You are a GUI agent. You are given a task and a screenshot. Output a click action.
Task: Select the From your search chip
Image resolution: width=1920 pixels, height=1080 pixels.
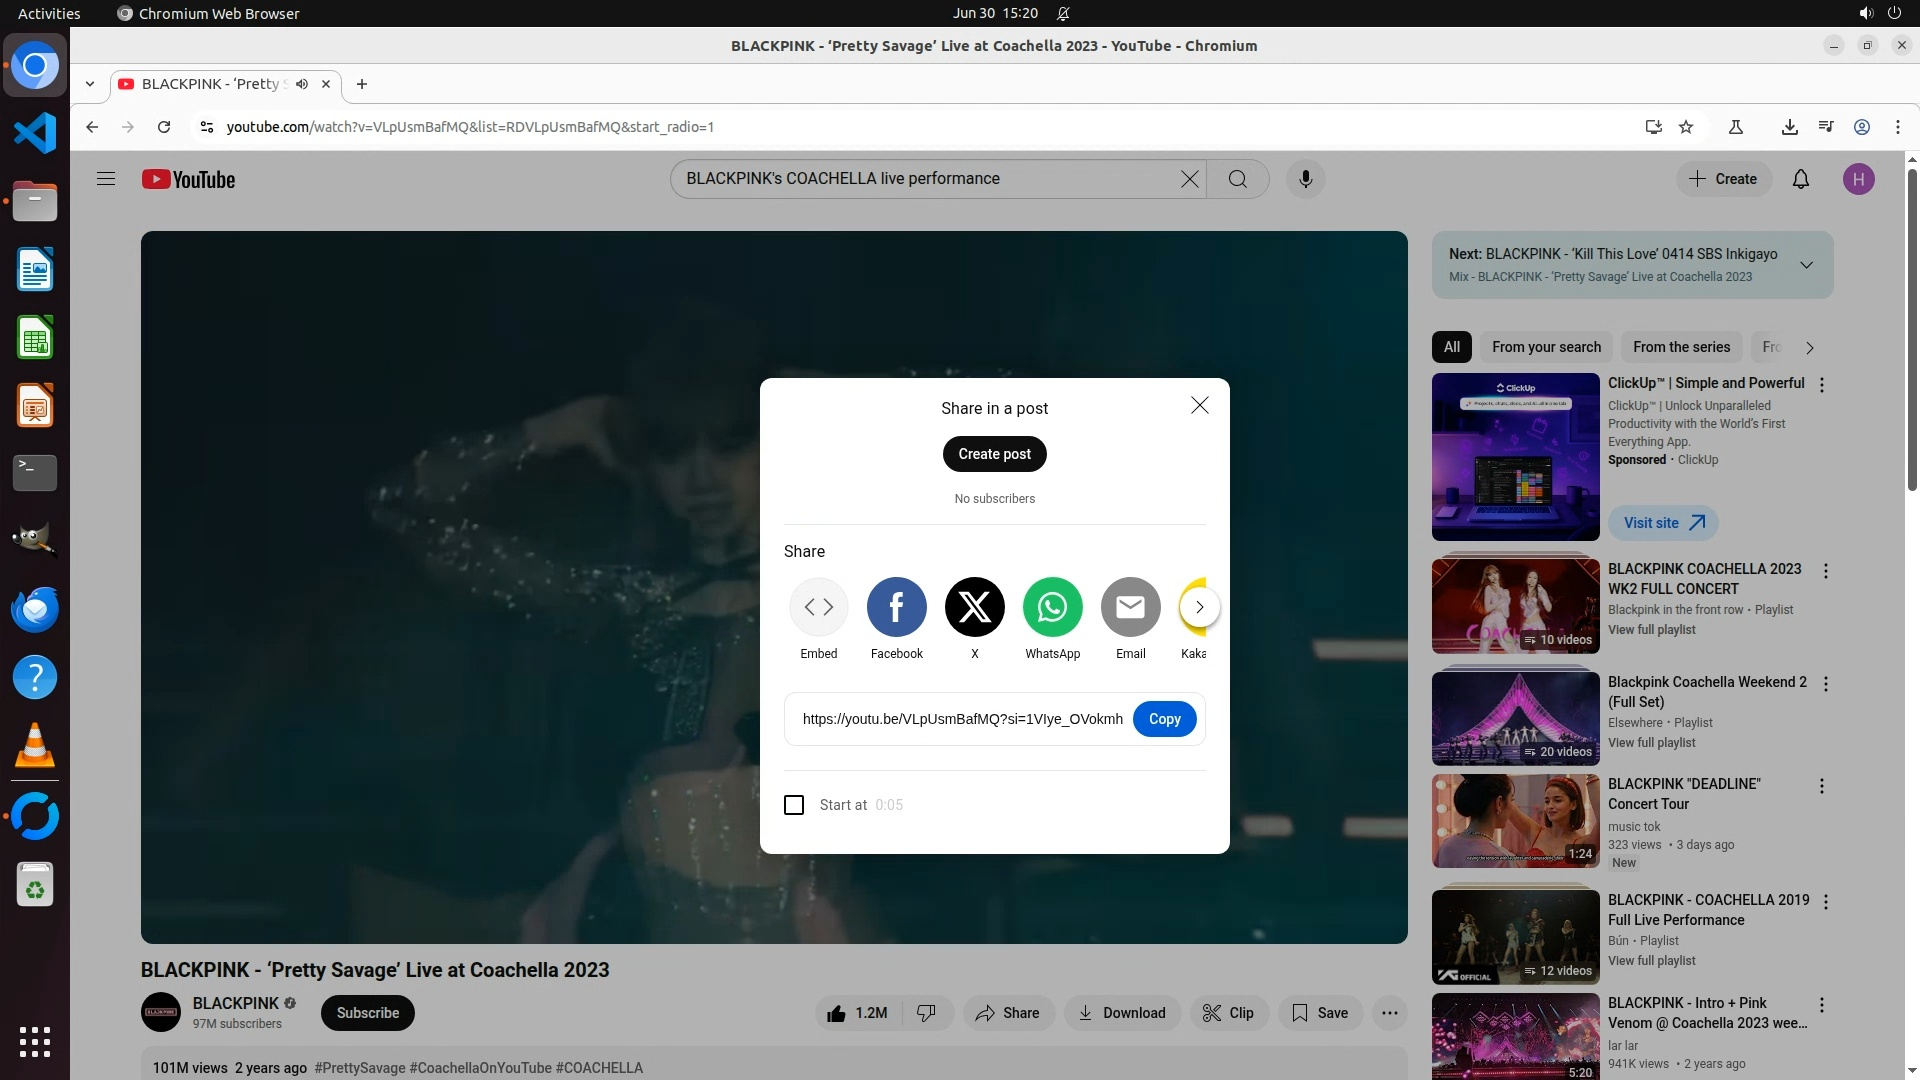coord(1546,347)
